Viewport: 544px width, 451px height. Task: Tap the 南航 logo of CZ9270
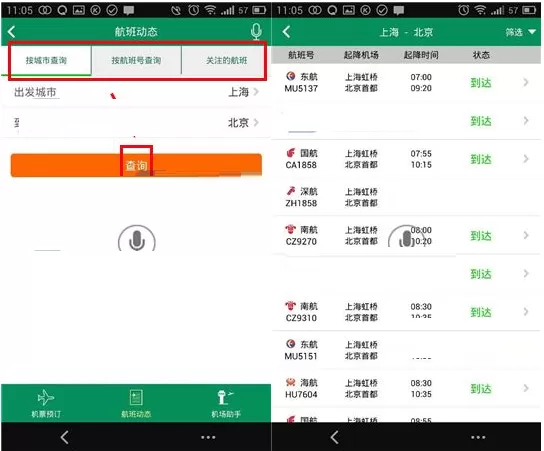pos(291,229)
